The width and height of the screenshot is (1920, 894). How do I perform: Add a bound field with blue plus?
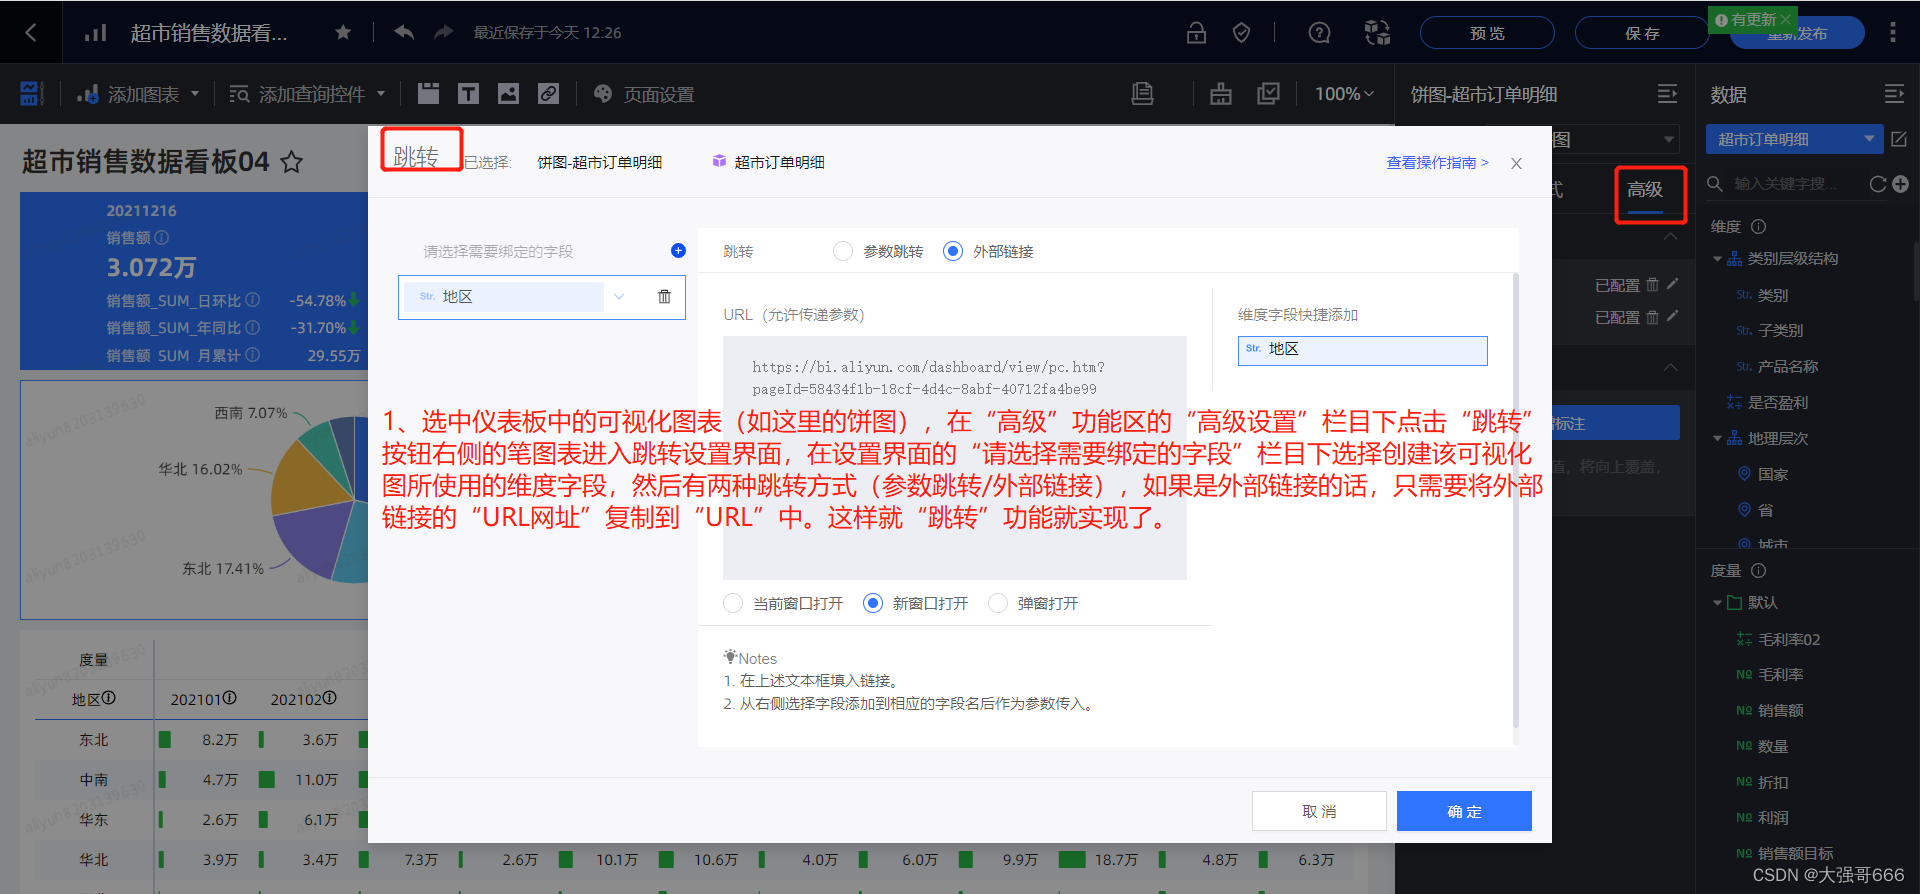(x=678, y=251)
